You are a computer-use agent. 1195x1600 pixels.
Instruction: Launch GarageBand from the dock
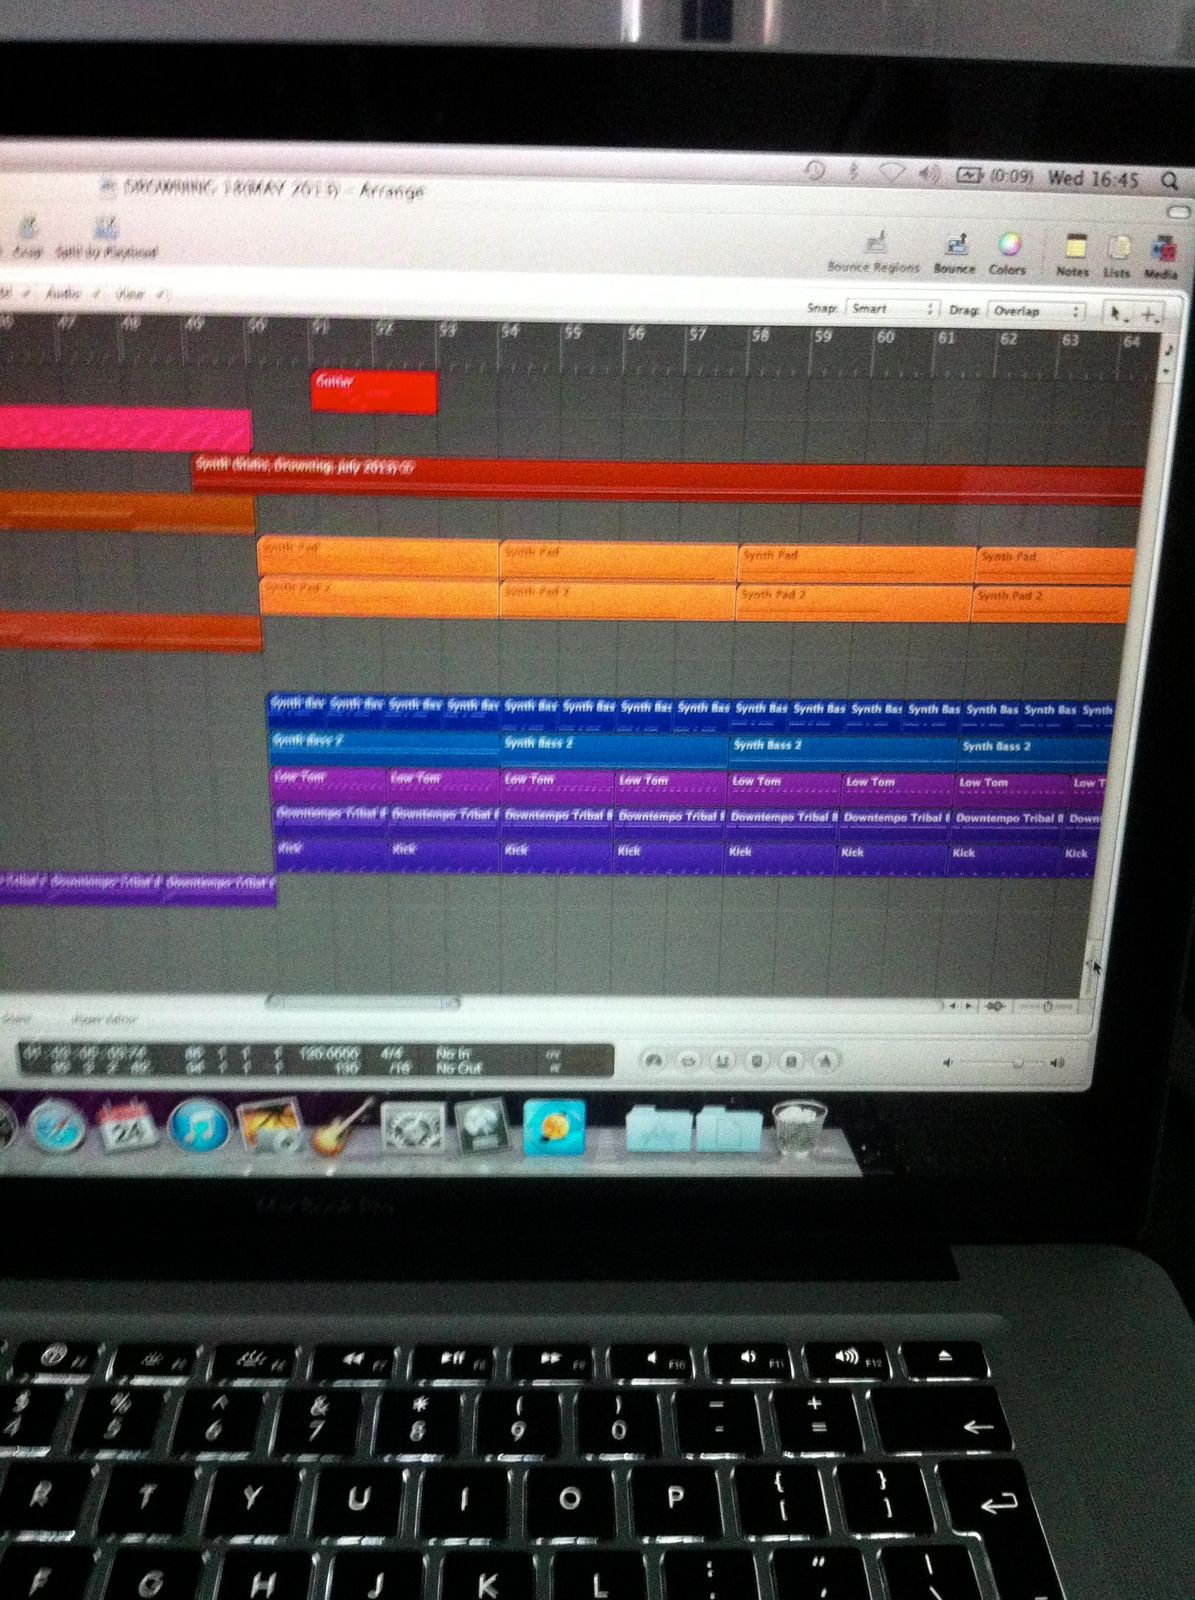[341, 1128]
